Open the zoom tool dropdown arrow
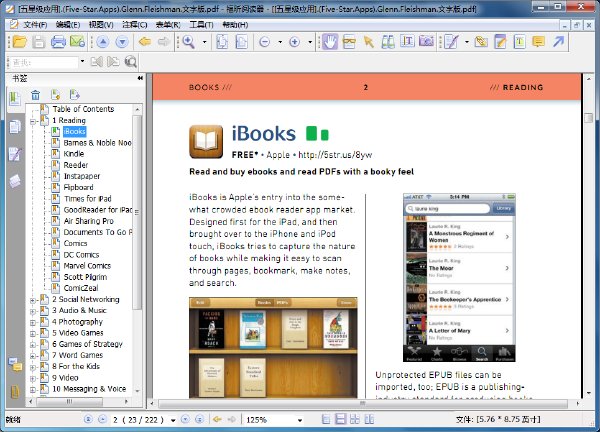Screen dimensions: 600x432 coord(204,42)
